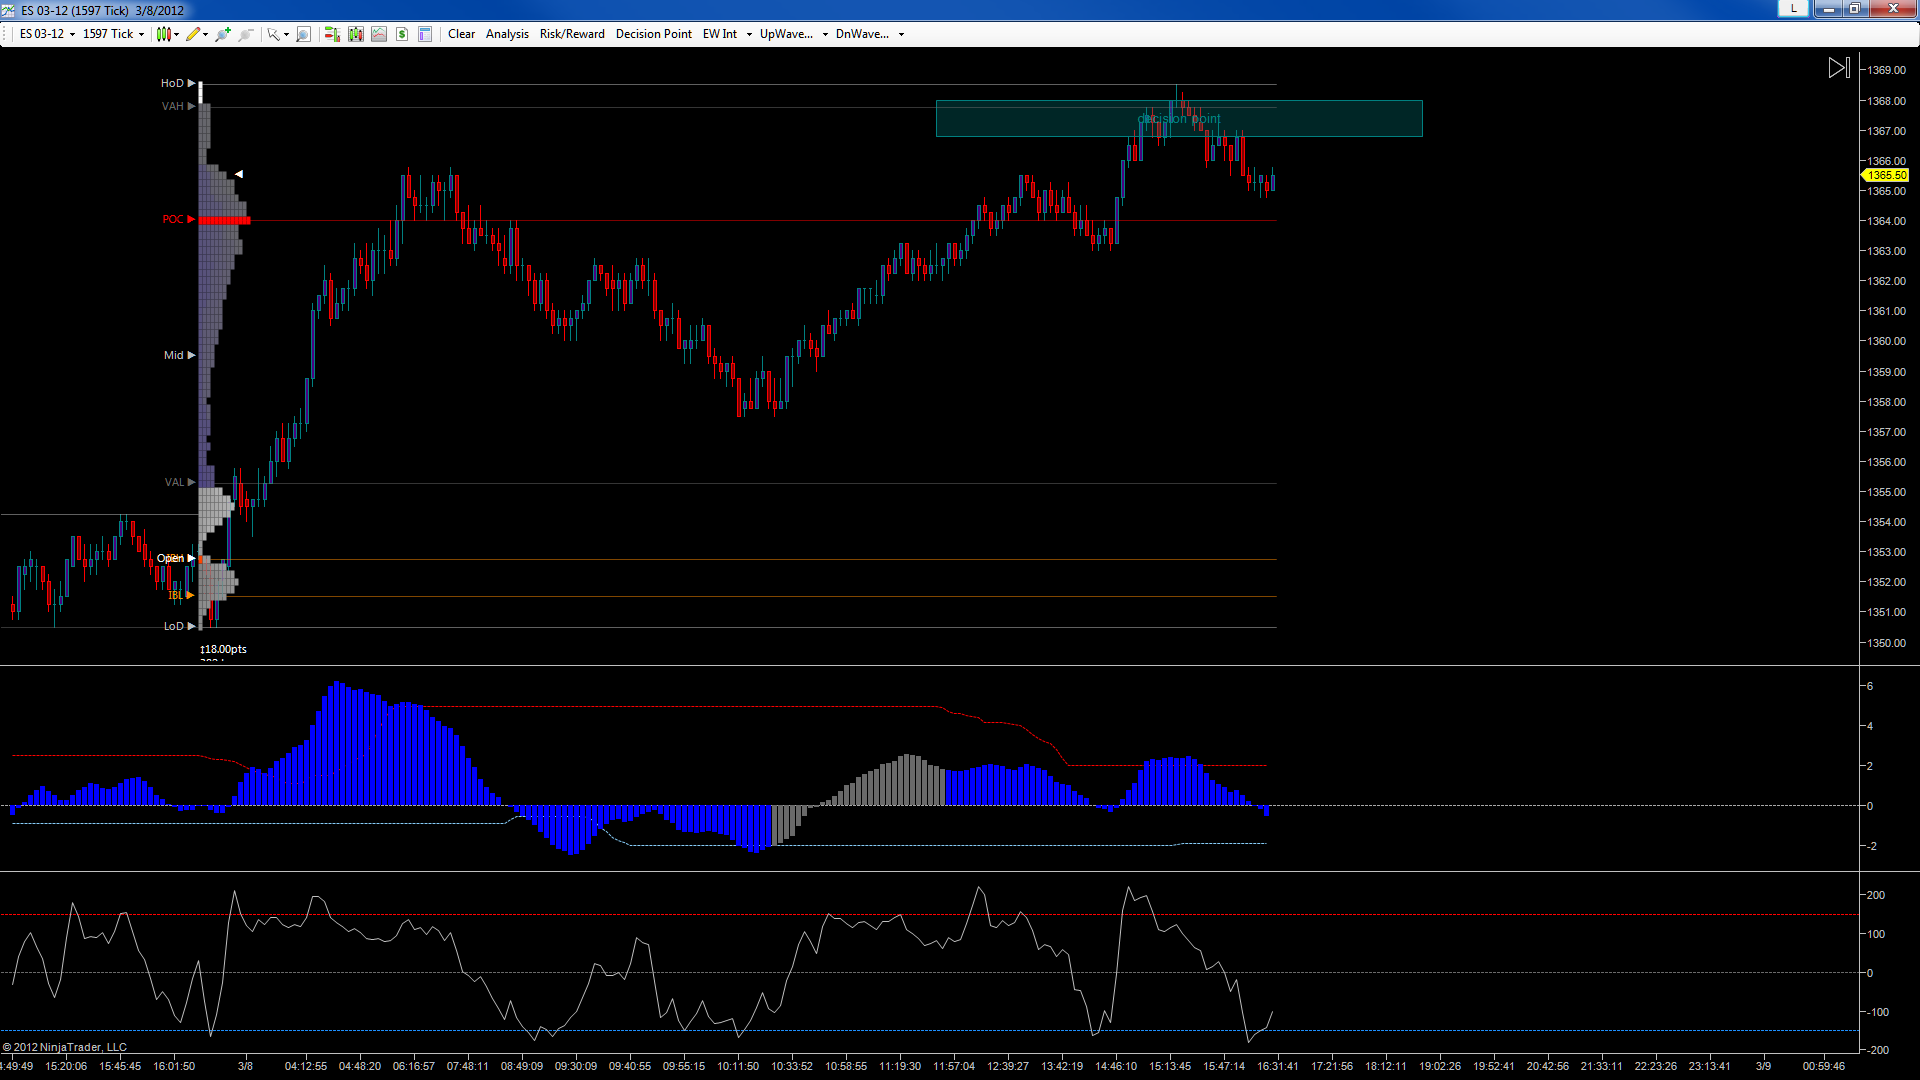Click the Risk/Reward toolbar button
The height and width of the screenshot is (1080, 1920).
(572, 34)
